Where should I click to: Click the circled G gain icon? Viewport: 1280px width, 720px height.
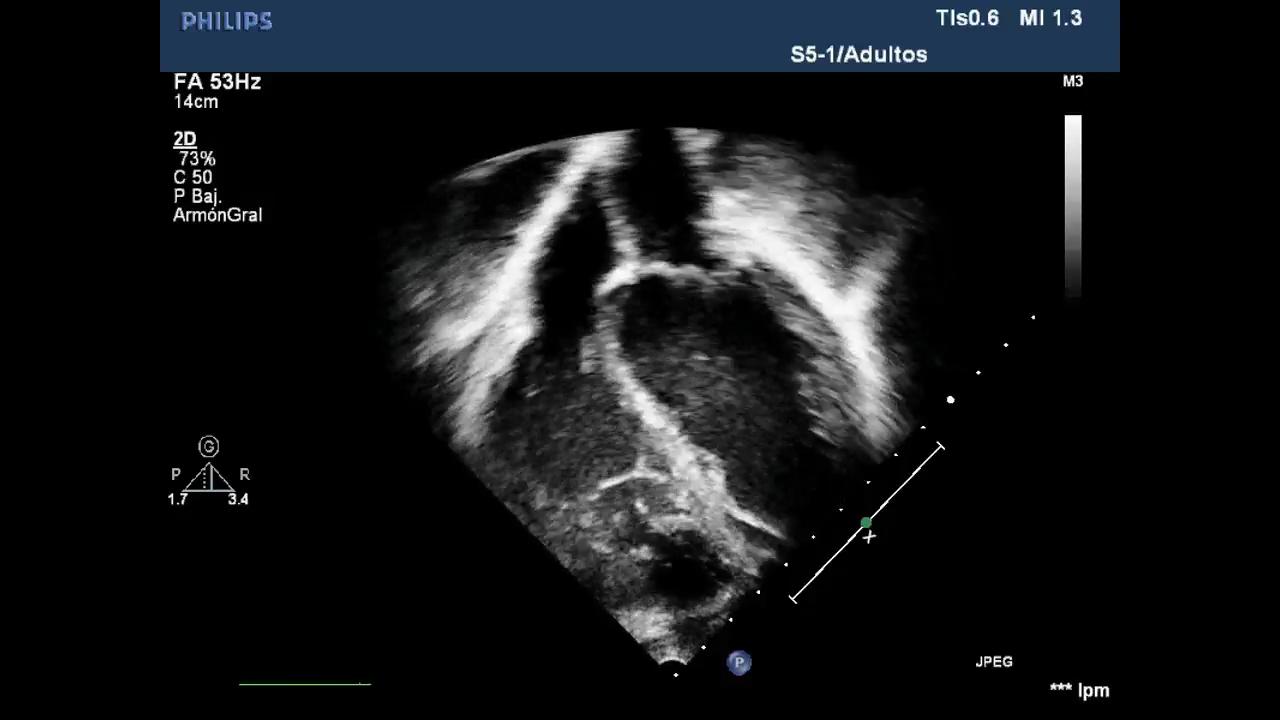(209, 446)
